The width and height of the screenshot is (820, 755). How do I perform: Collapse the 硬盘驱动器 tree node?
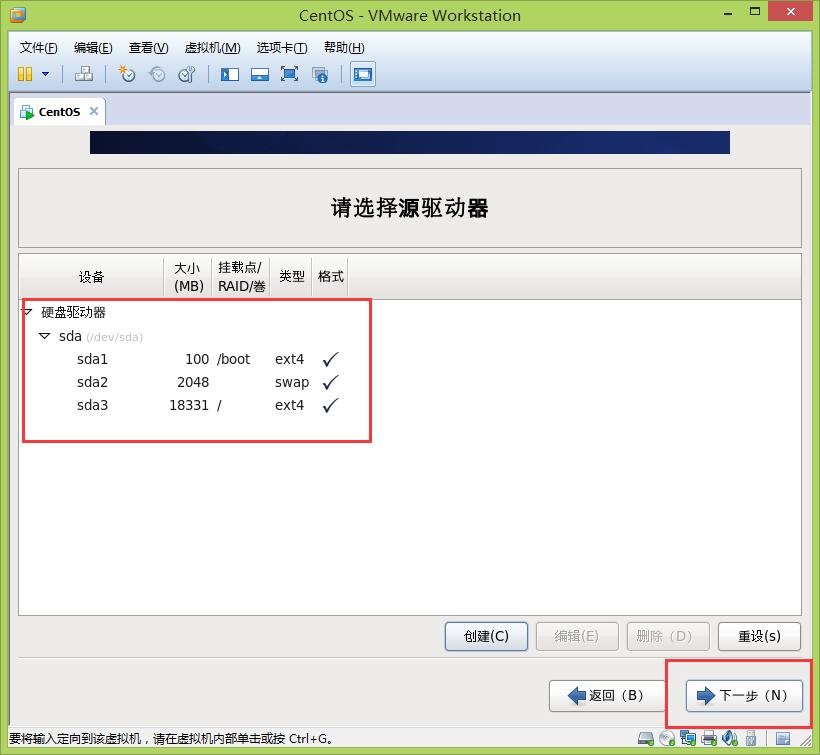[x=27, y=312]
